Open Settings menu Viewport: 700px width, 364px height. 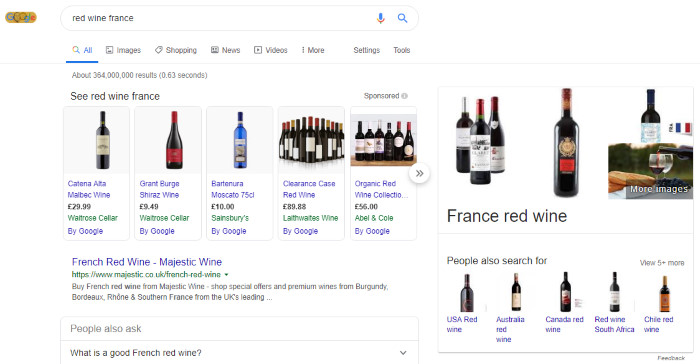(367, 50)
